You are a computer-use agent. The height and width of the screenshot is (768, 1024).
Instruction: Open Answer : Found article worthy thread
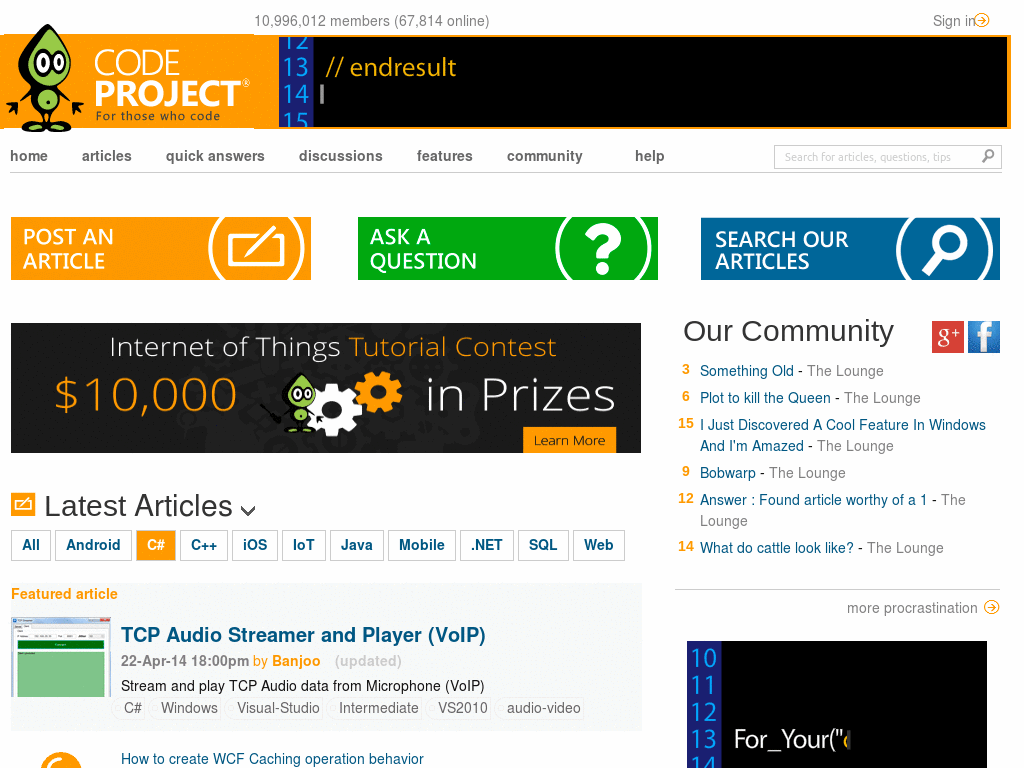pyautogui.click(x=813, y=500)
